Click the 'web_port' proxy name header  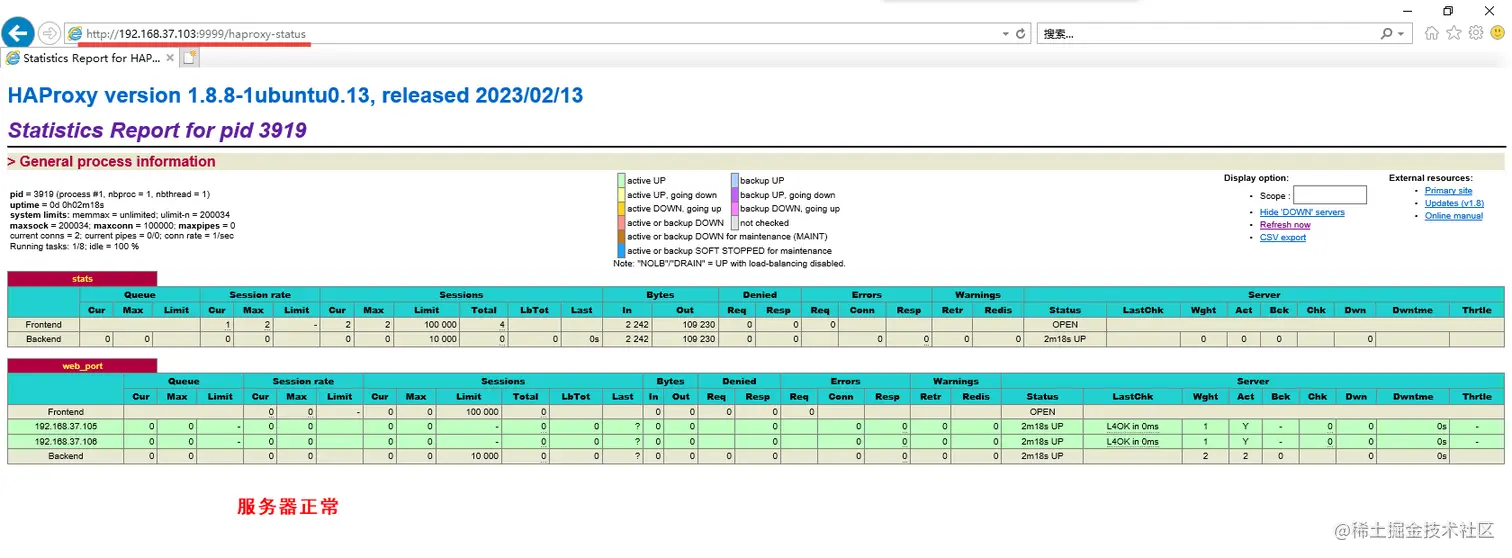[82, 366]
